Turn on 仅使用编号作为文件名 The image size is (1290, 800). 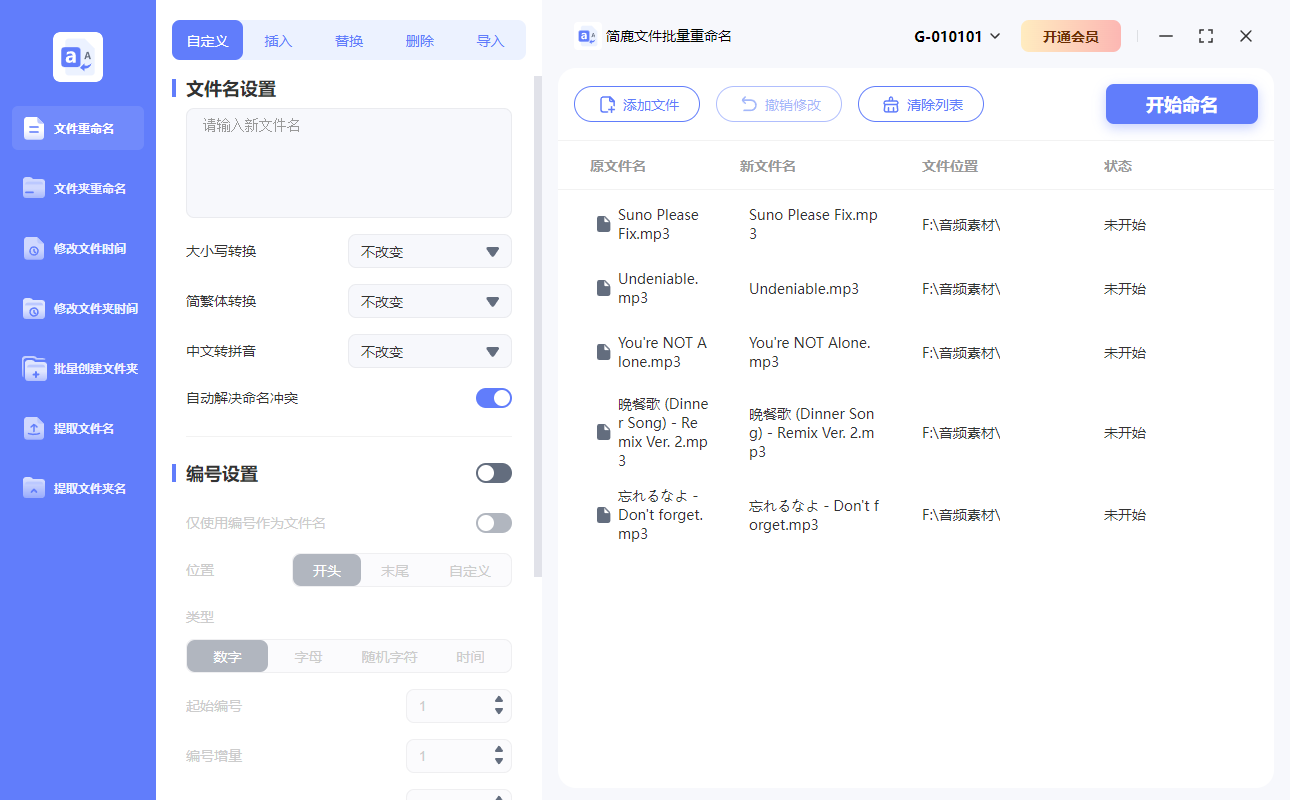pyautogui.click(x=493, y=522)
